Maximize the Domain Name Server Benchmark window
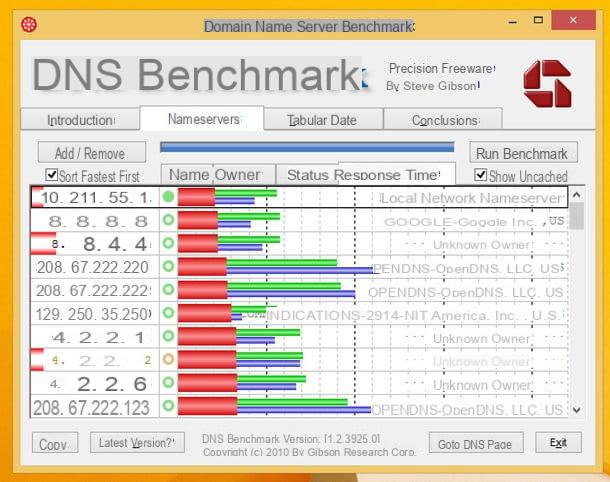The width and height of the screenshot is (610, 482). pos(538,20)
